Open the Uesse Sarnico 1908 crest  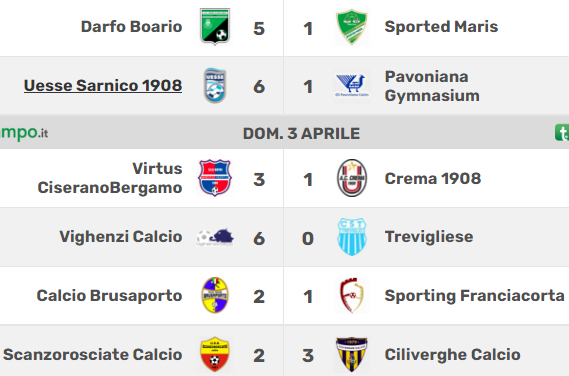pos(215,86)
